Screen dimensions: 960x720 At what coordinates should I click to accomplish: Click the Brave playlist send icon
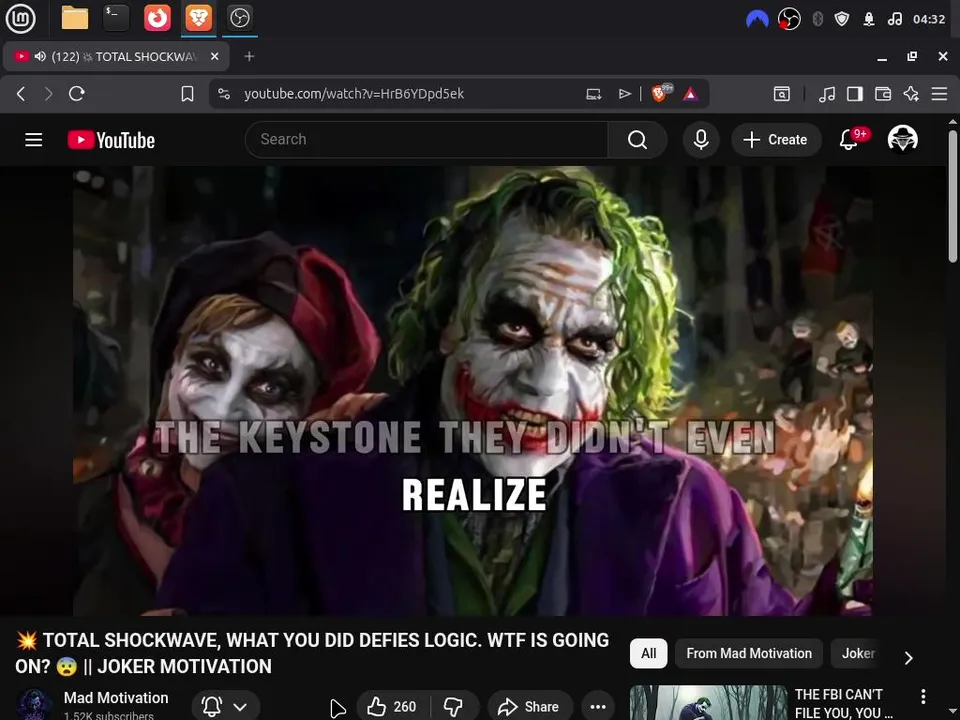624,94
